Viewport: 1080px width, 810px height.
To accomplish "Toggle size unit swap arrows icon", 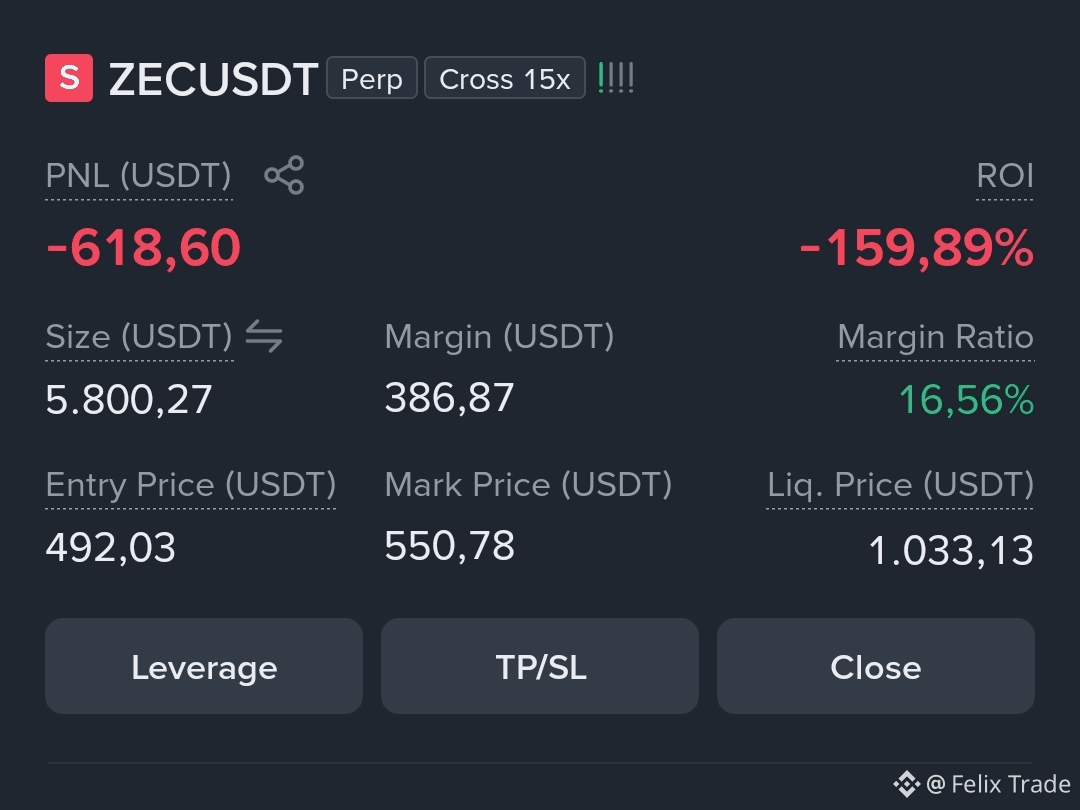I will pos(264,336).
